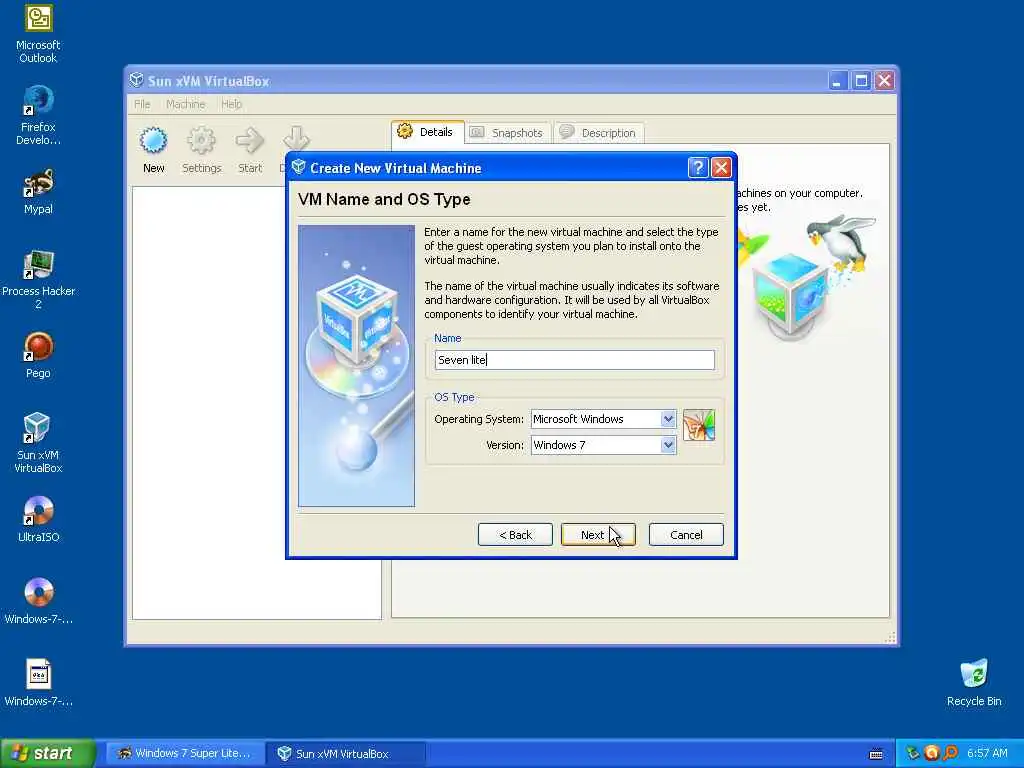The width and height of the screenshot is (1024, 768).
Task: Close the Create New Virtual Machine dialog
Action: (x=721, y=168)
